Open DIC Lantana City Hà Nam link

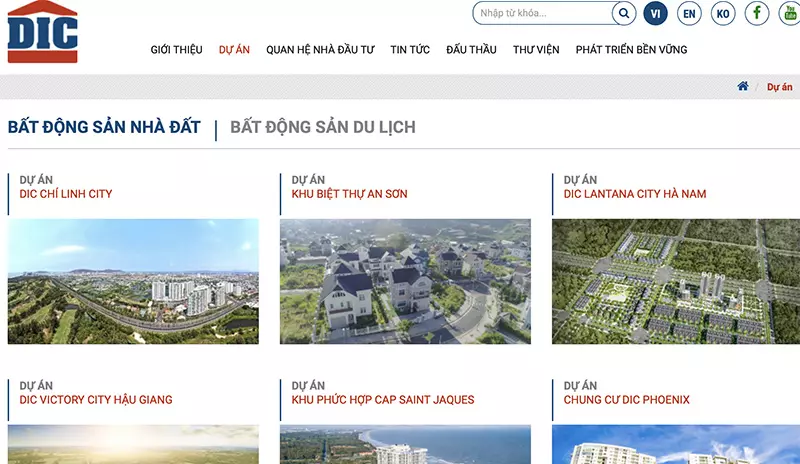(635, 194)
